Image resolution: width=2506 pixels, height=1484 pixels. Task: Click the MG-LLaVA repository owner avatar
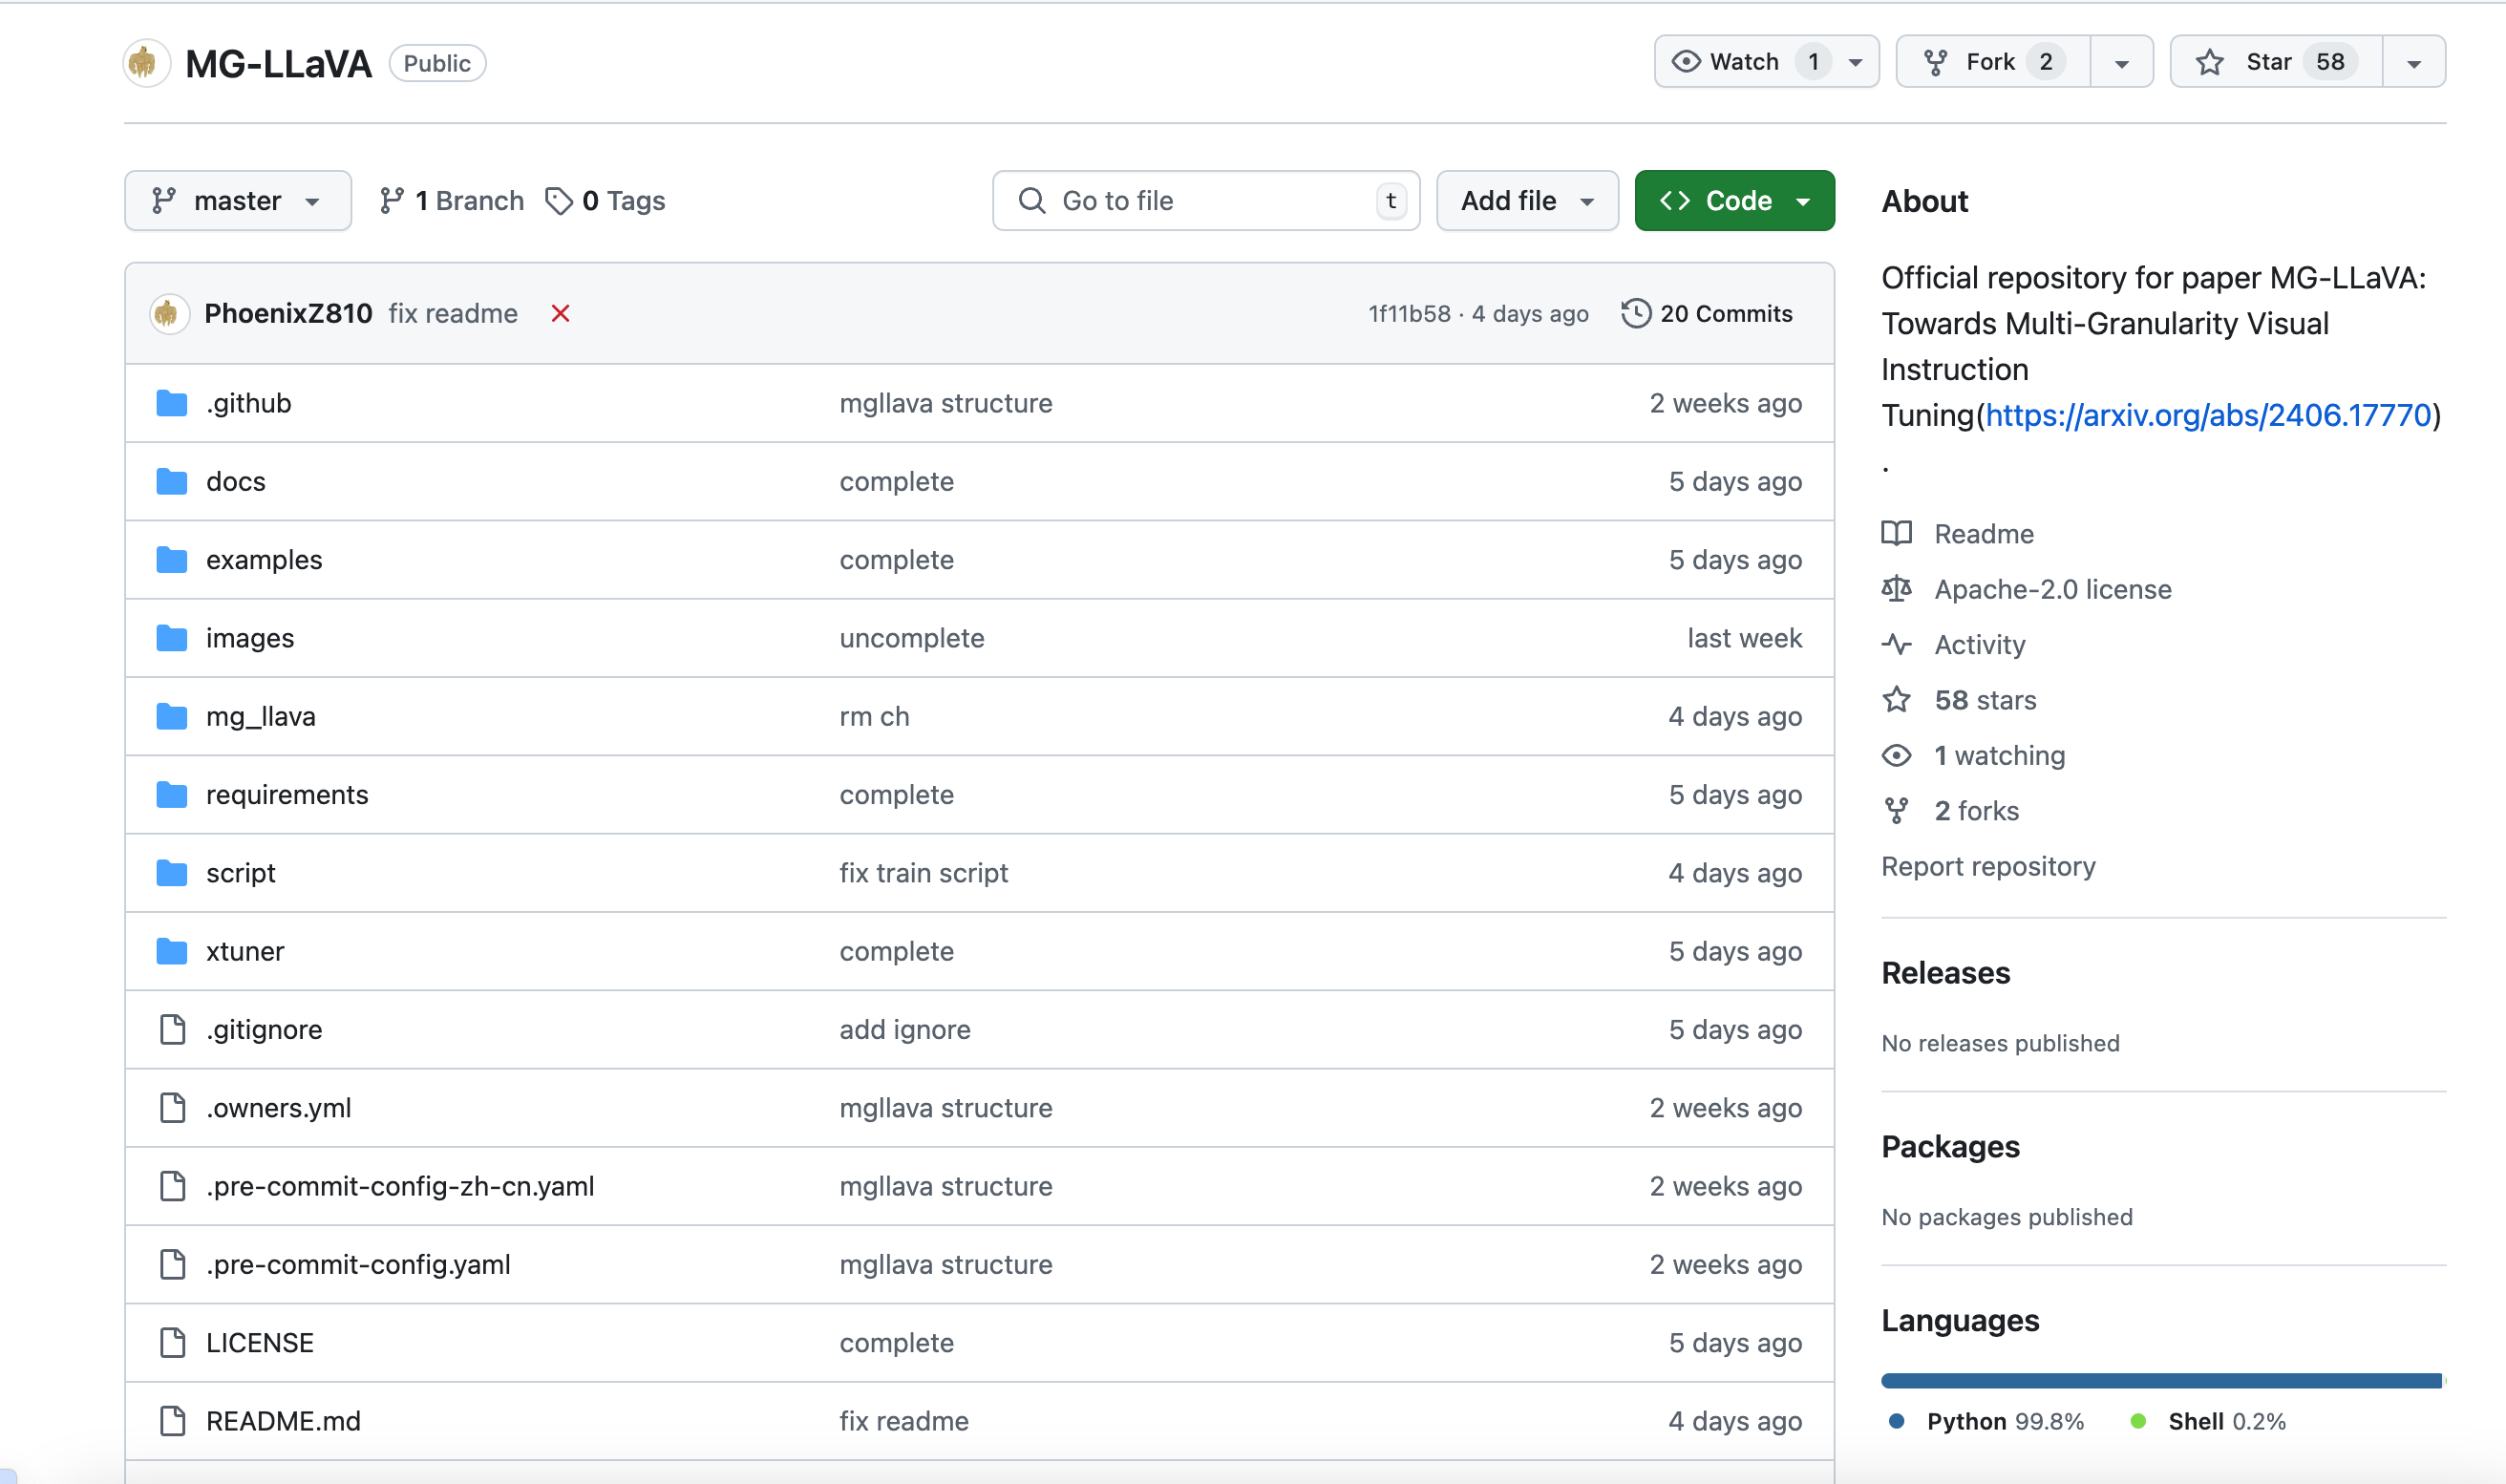tap(146, 63)
